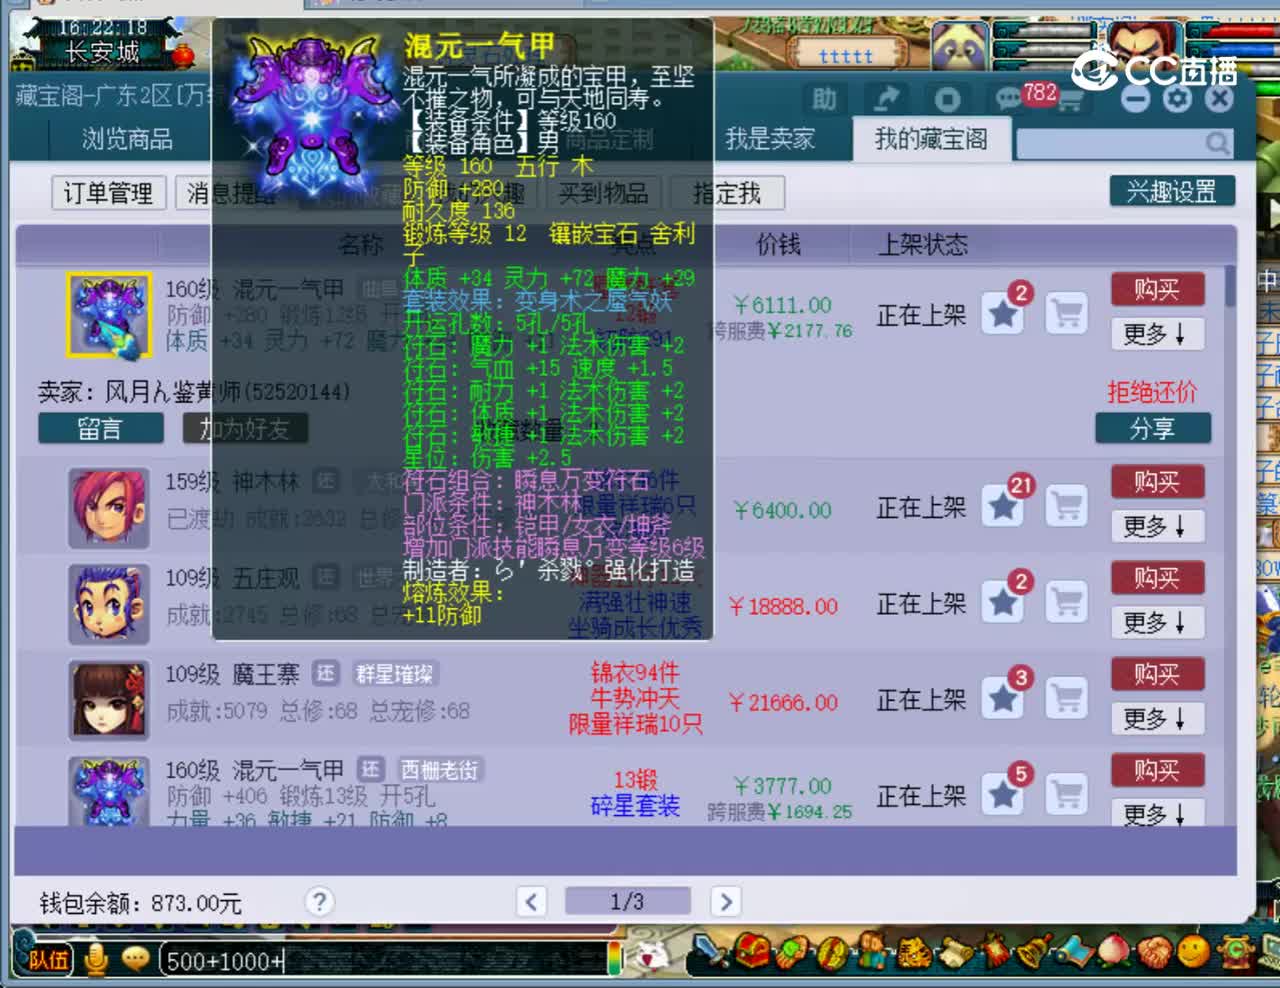Buy the ¥6111.00 混元一气甲 listing

1157,290
